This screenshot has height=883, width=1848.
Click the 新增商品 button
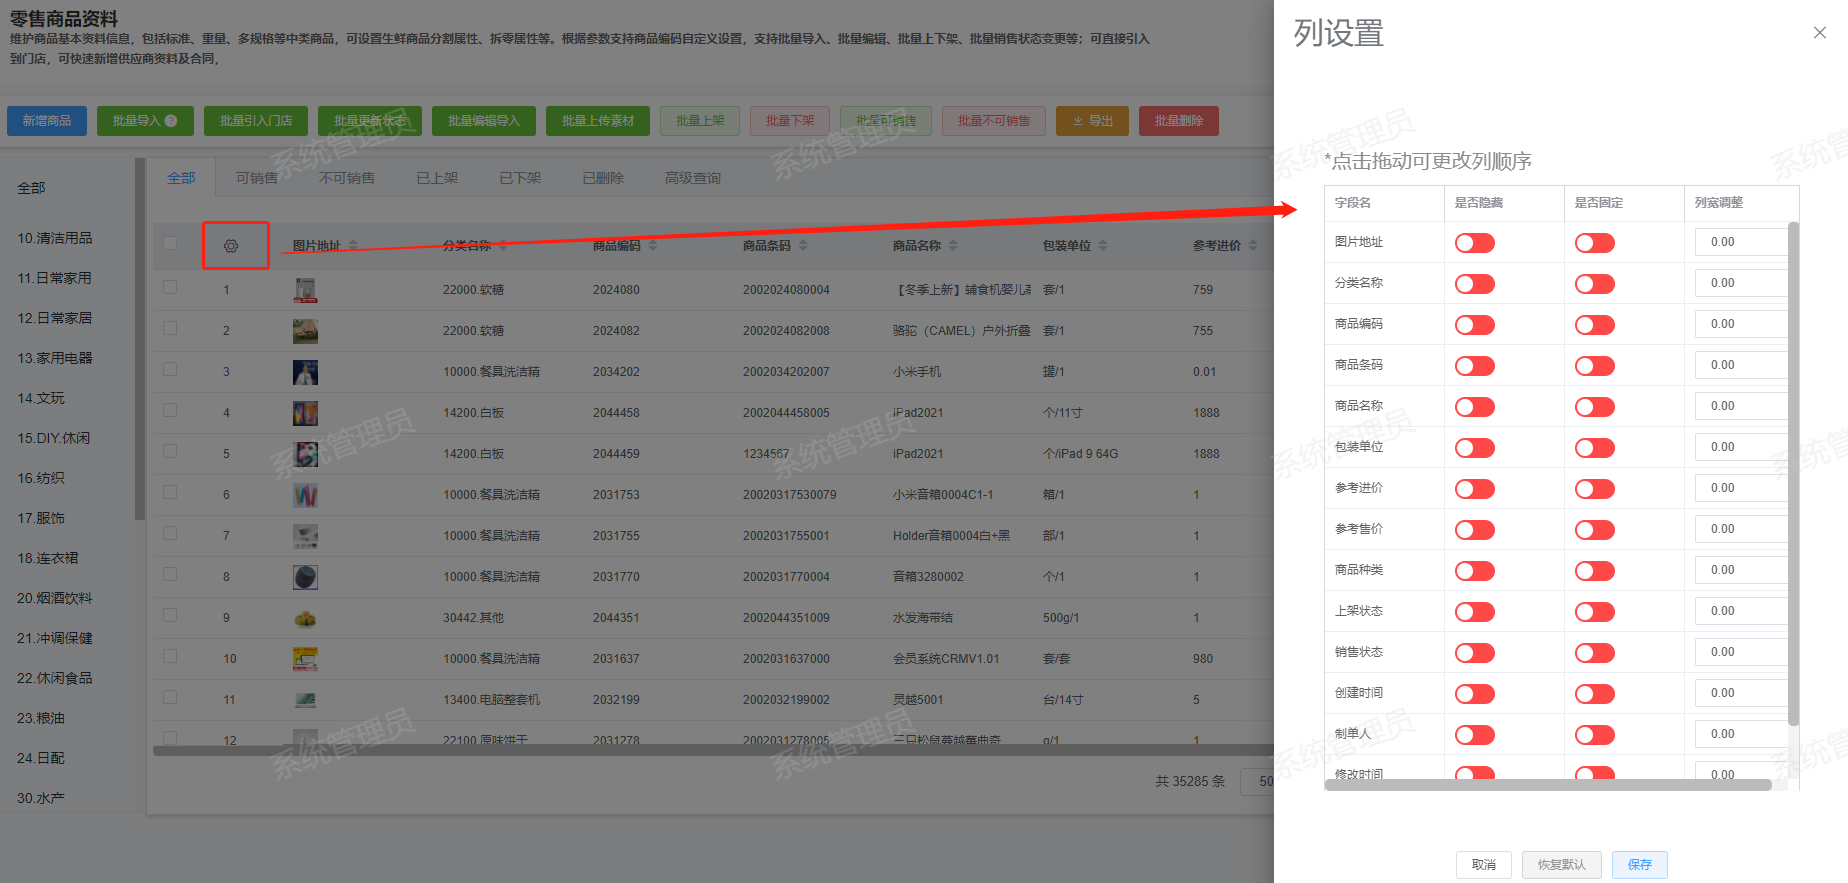click(47, 121)
